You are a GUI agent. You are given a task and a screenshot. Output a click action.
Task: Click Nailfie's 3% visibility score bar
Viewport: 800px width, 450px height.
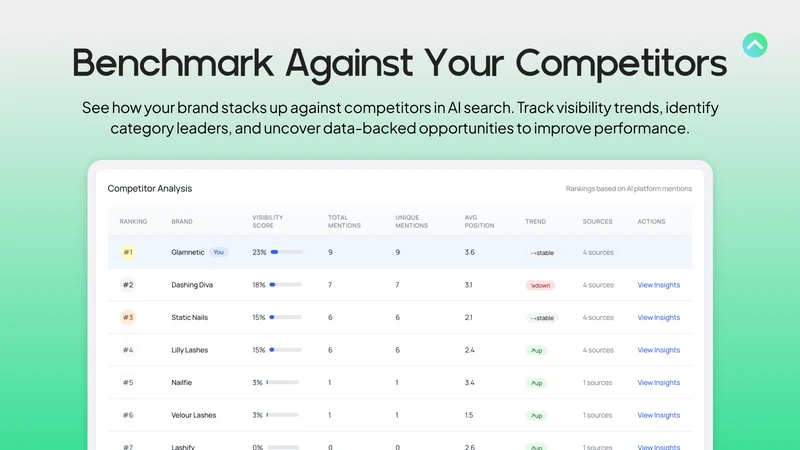[282, 383]
